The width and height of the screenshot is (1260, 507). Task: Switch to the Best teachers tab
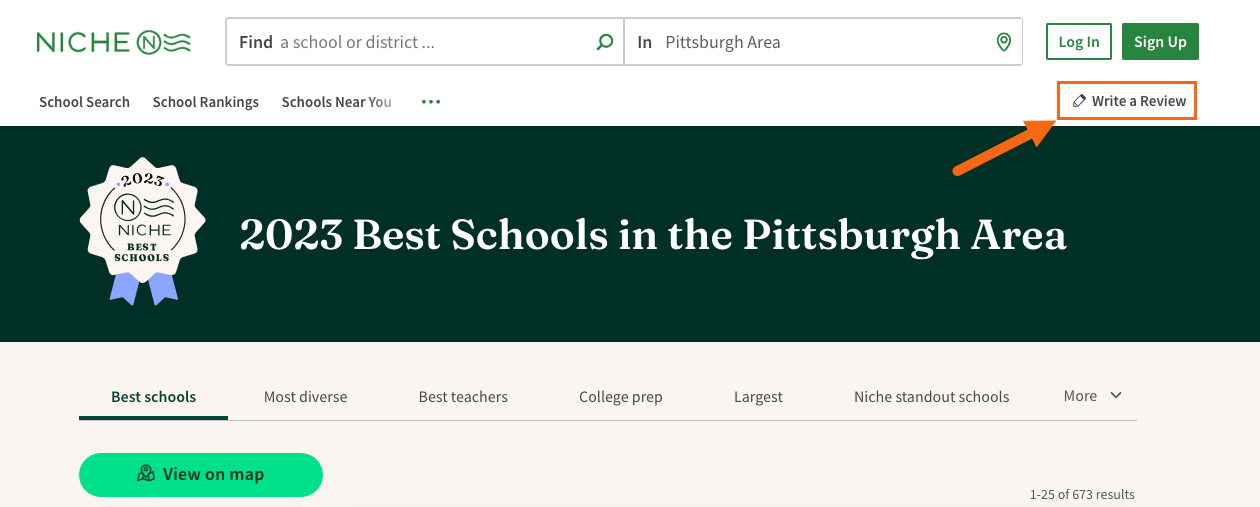(x=463, y=397)
